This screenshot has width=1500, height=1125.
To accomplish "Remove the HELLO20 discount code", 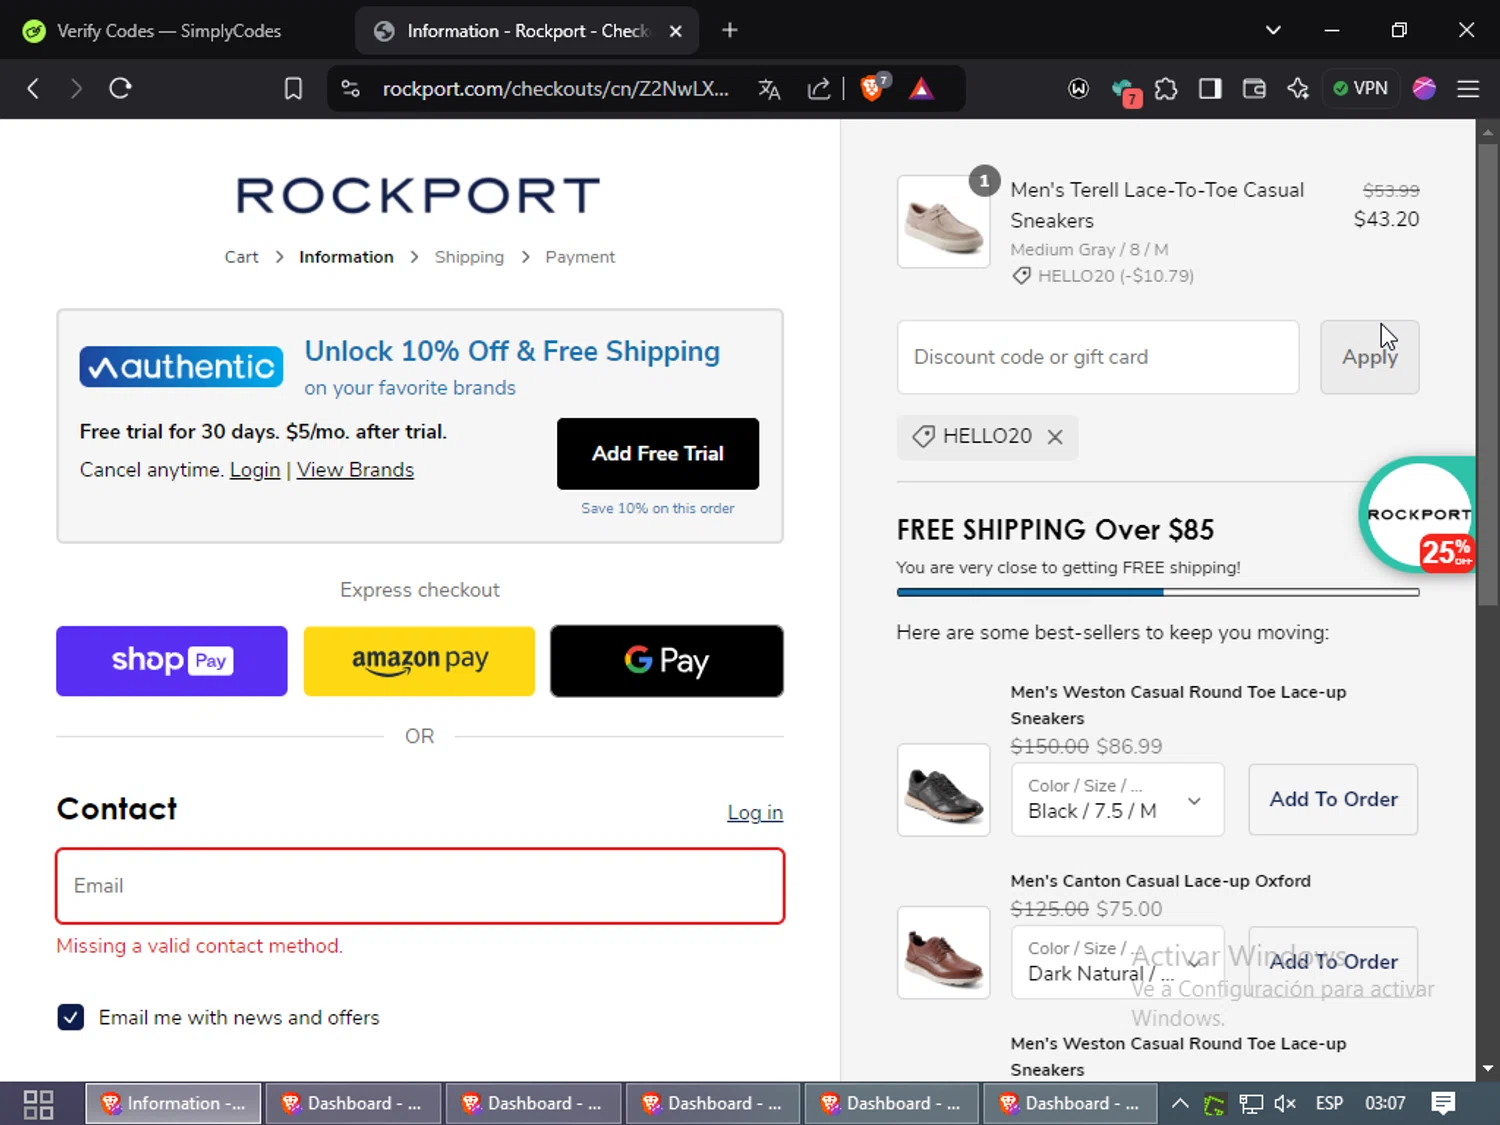I will (1055, 437).
